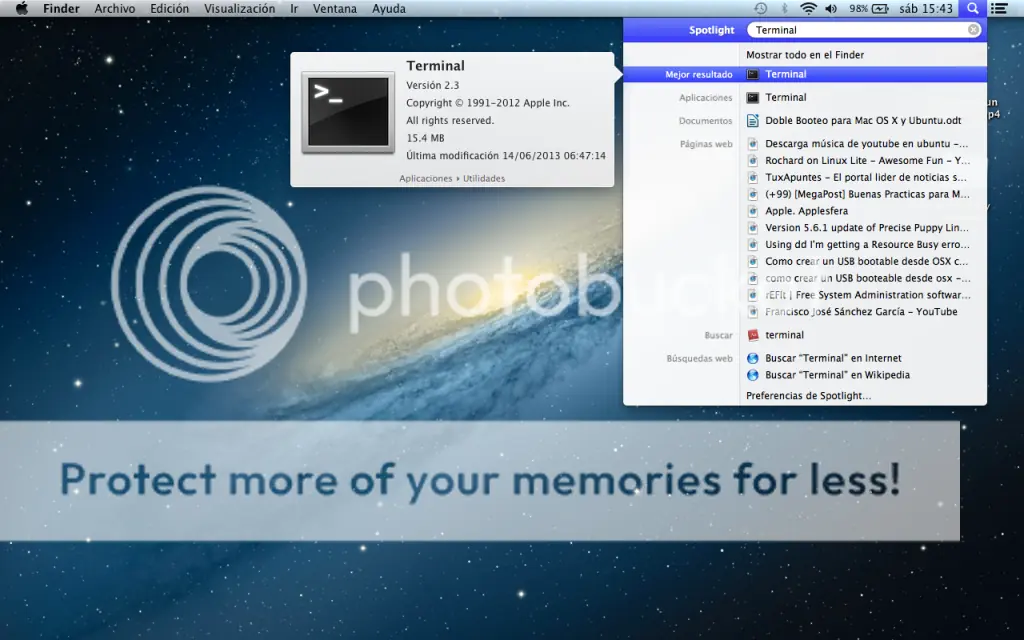This screenshot has width=1024, height=640.
Task: Open Rochard on Linux Lite web page
Action: click(867, 161)
